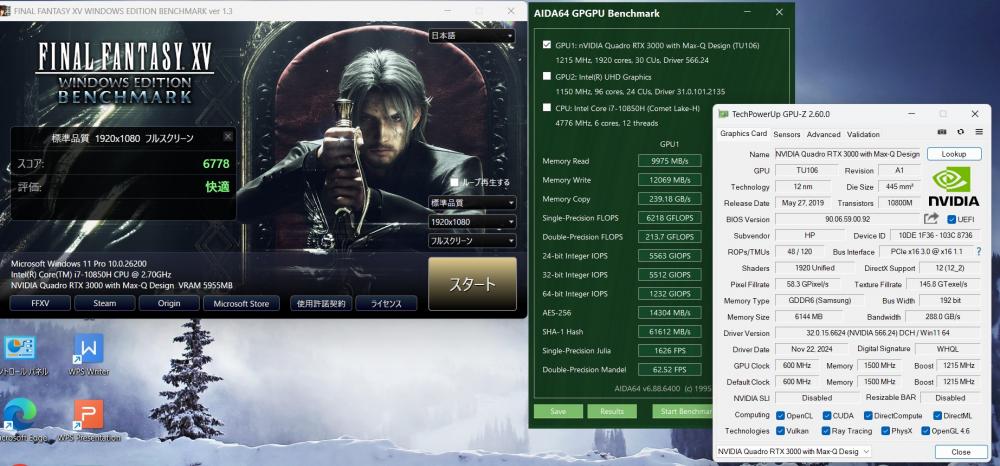Enable the ループ再生する loop checkbox
1000x466 pixels.
[x=455, y=182]
